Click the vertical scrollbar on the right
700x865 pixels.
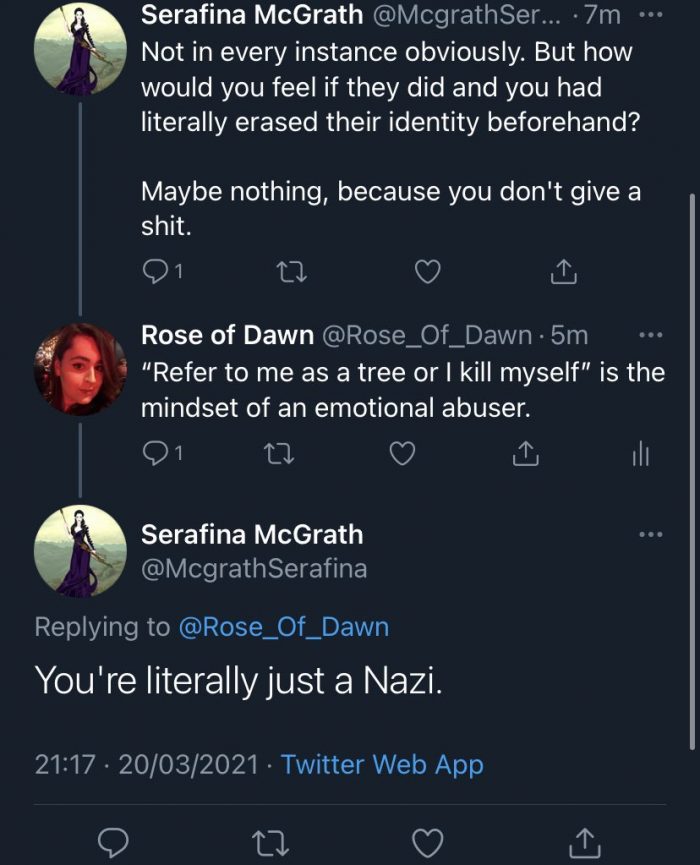[692, 470]
